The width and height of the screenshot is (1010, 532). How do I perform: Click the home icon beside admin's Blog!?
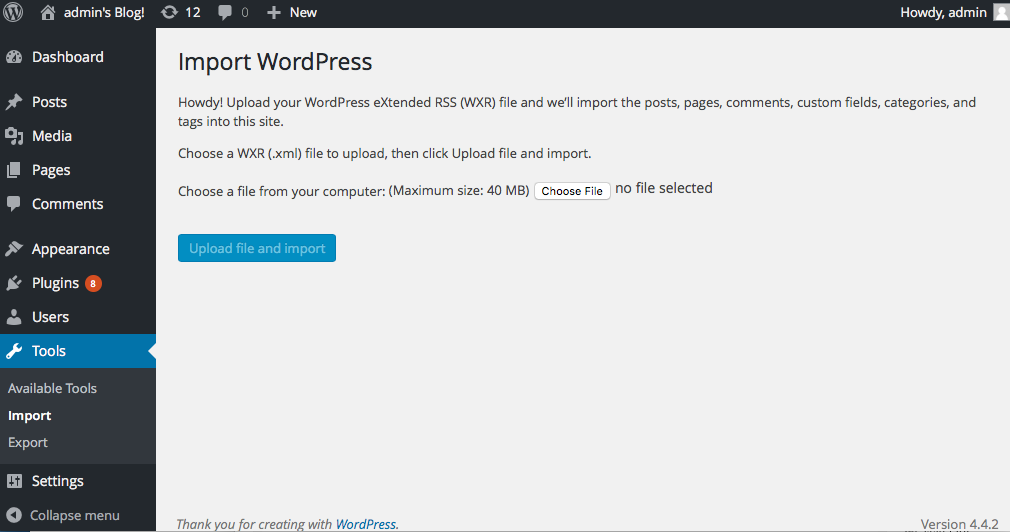[x=48, y=12]
